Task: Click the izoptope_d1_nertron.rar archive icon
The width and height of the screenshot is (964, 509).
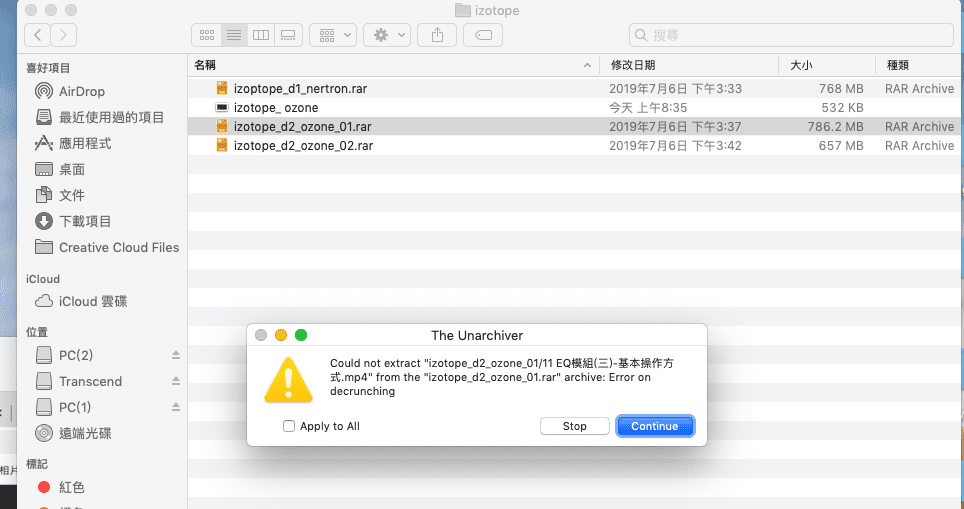Action: [222, 88]
